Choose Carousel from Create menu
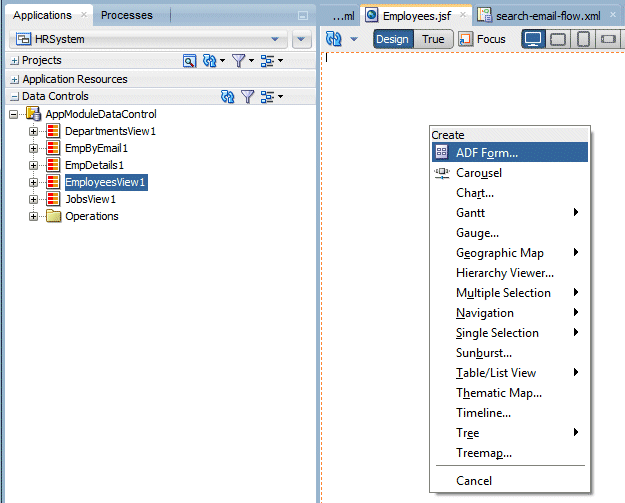The height and width of the screenshot is (503, 625). [x=510, y=173]
